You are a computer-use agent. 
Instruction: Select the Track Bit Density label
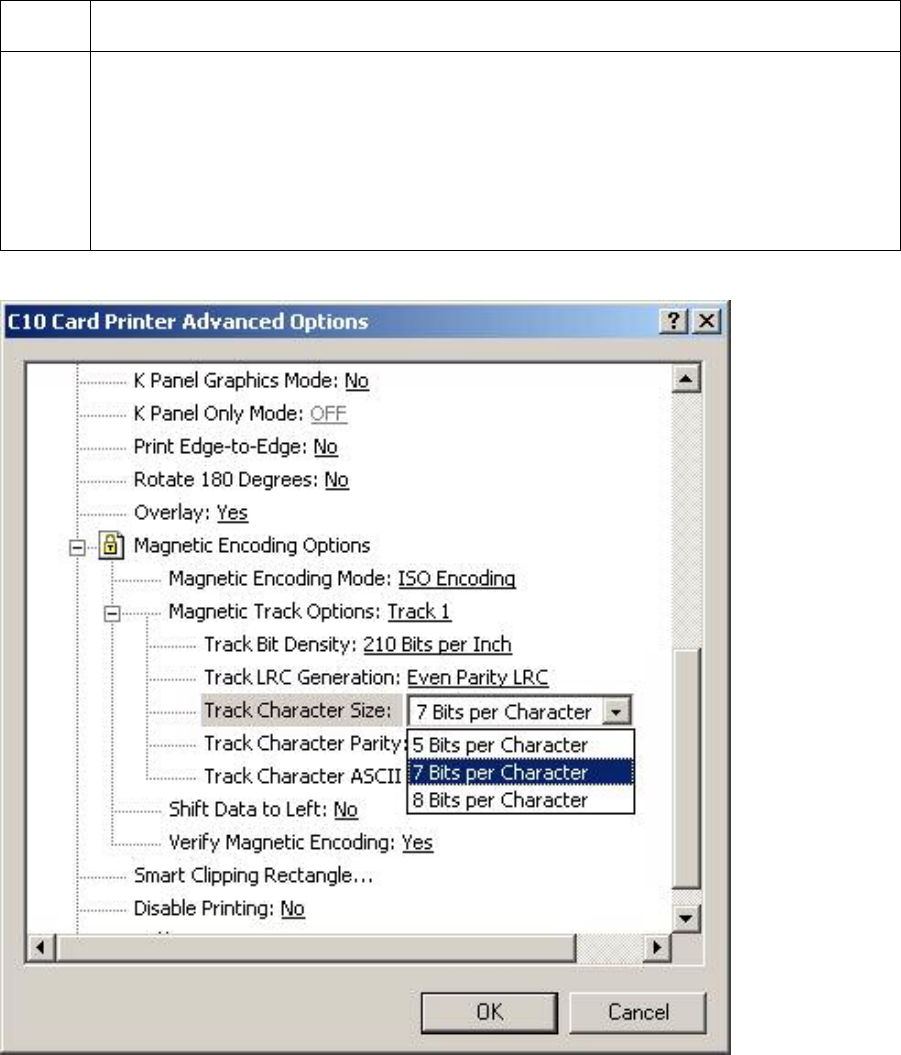click(x=281, y=645)
